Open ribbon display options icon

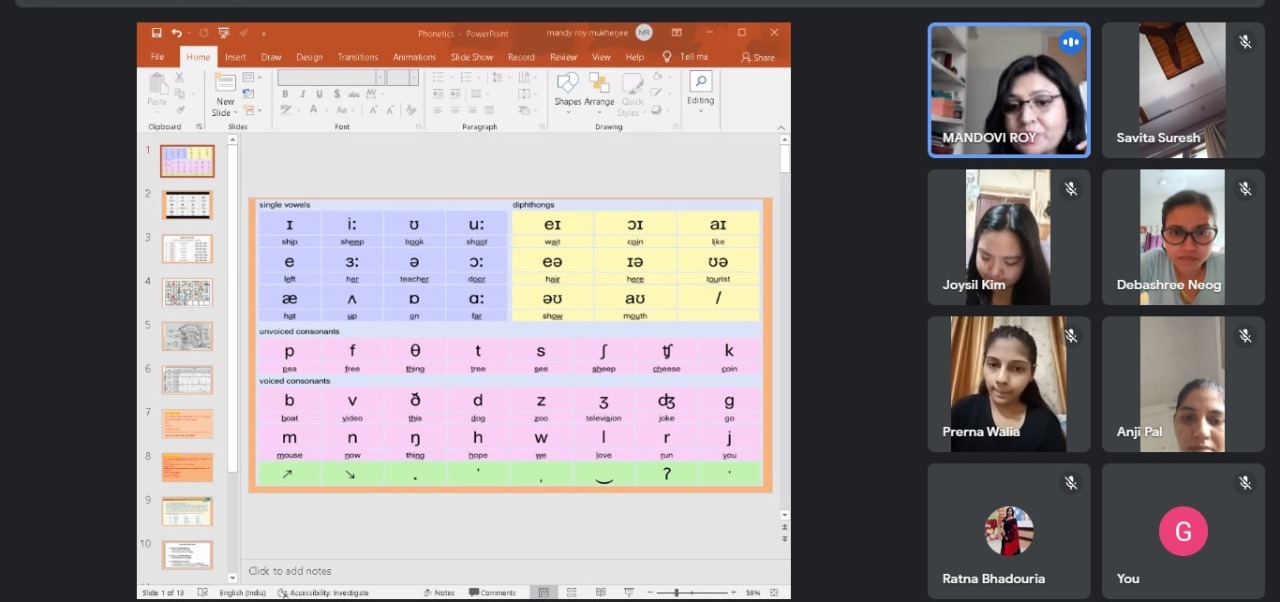(x=677, y=33)
